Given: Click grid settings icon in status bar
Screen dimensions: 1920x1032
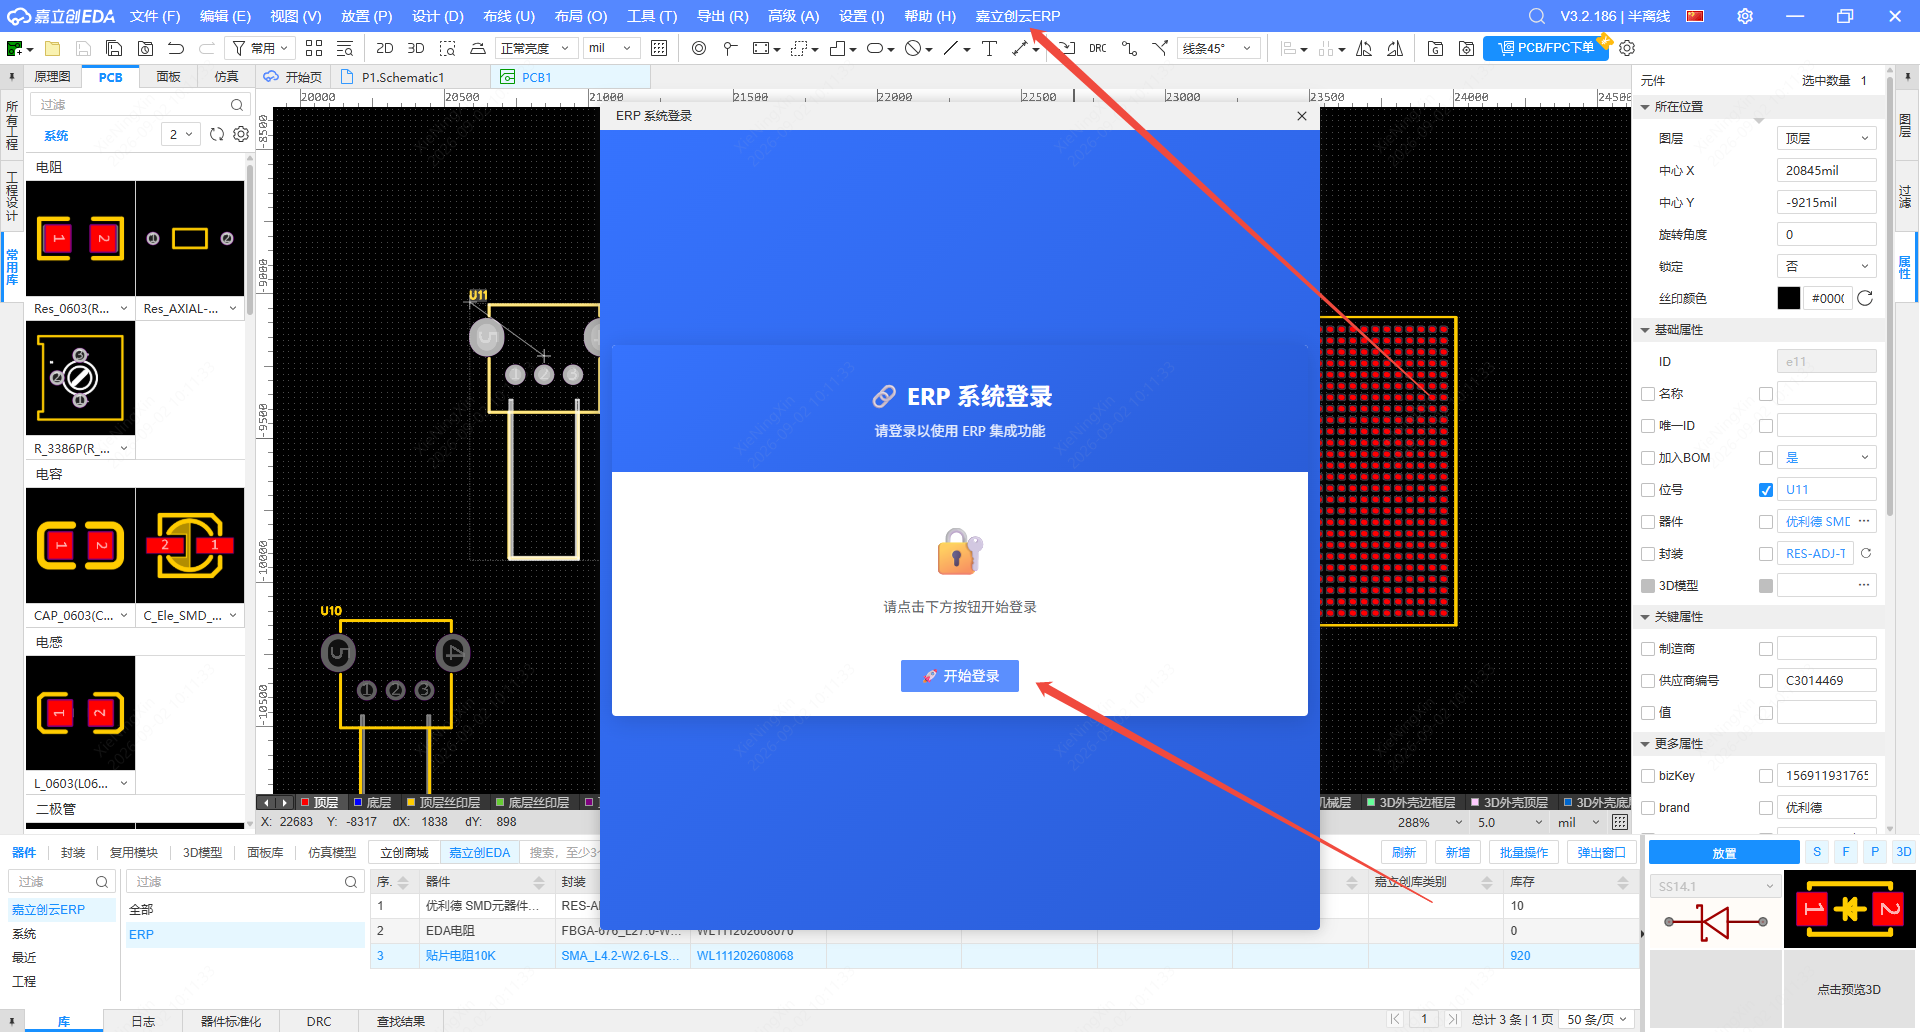Looking at the screenshot, I should (x=1620, y=822).
